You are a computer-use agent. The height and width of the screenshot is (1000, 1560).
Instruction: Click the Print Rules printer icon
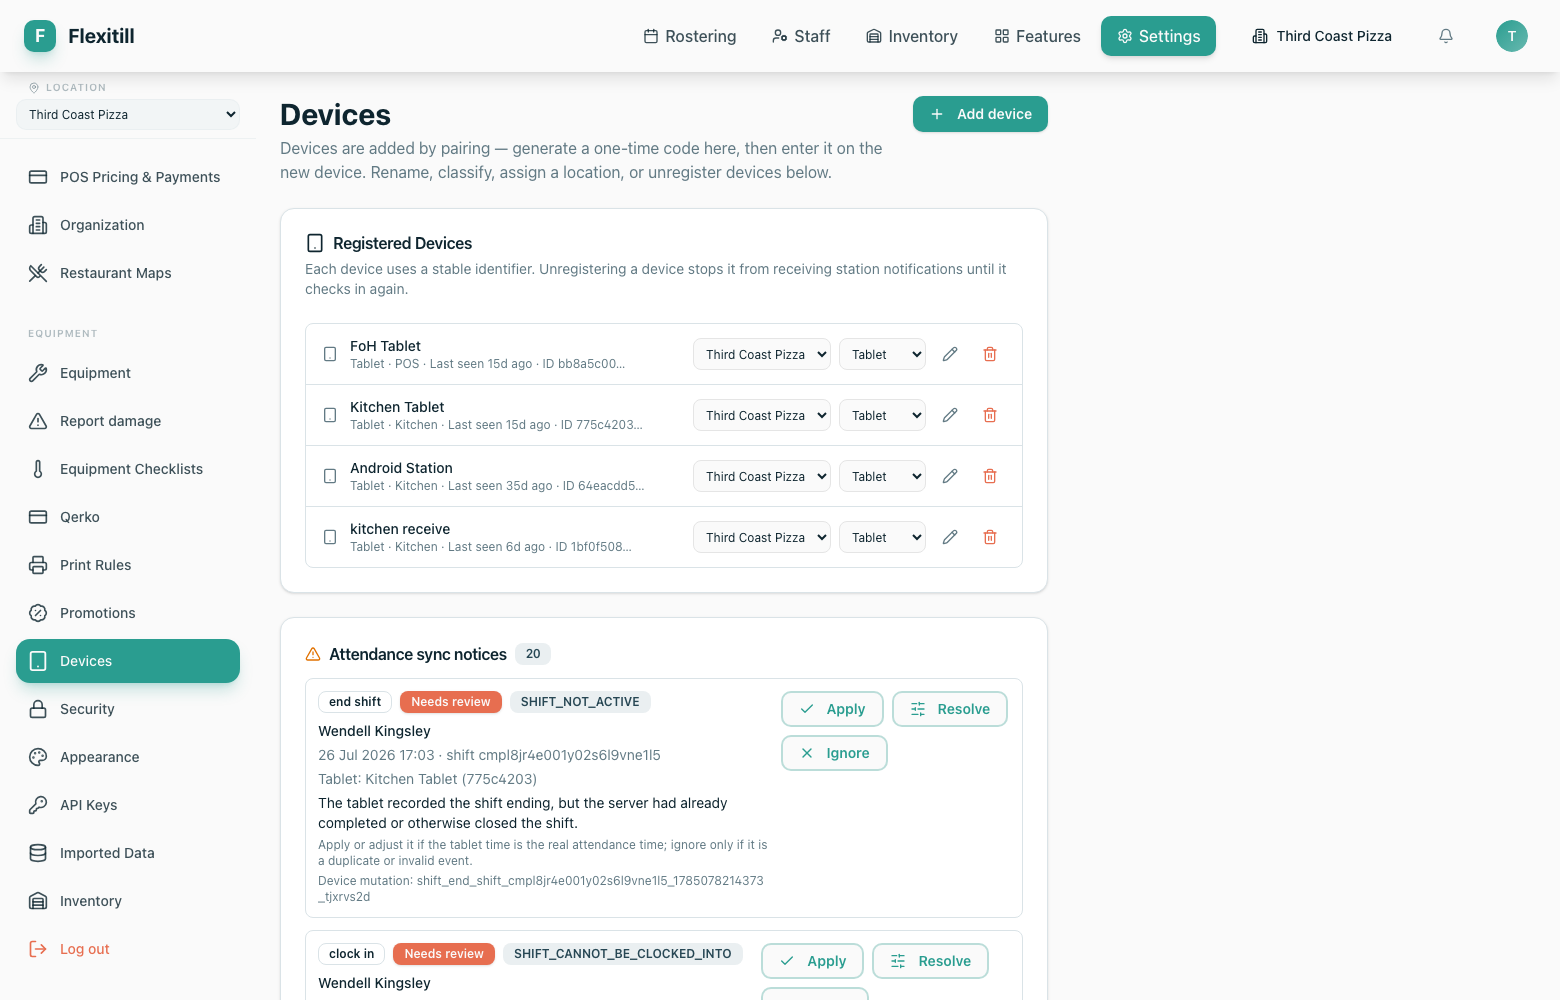click(38, 565)
